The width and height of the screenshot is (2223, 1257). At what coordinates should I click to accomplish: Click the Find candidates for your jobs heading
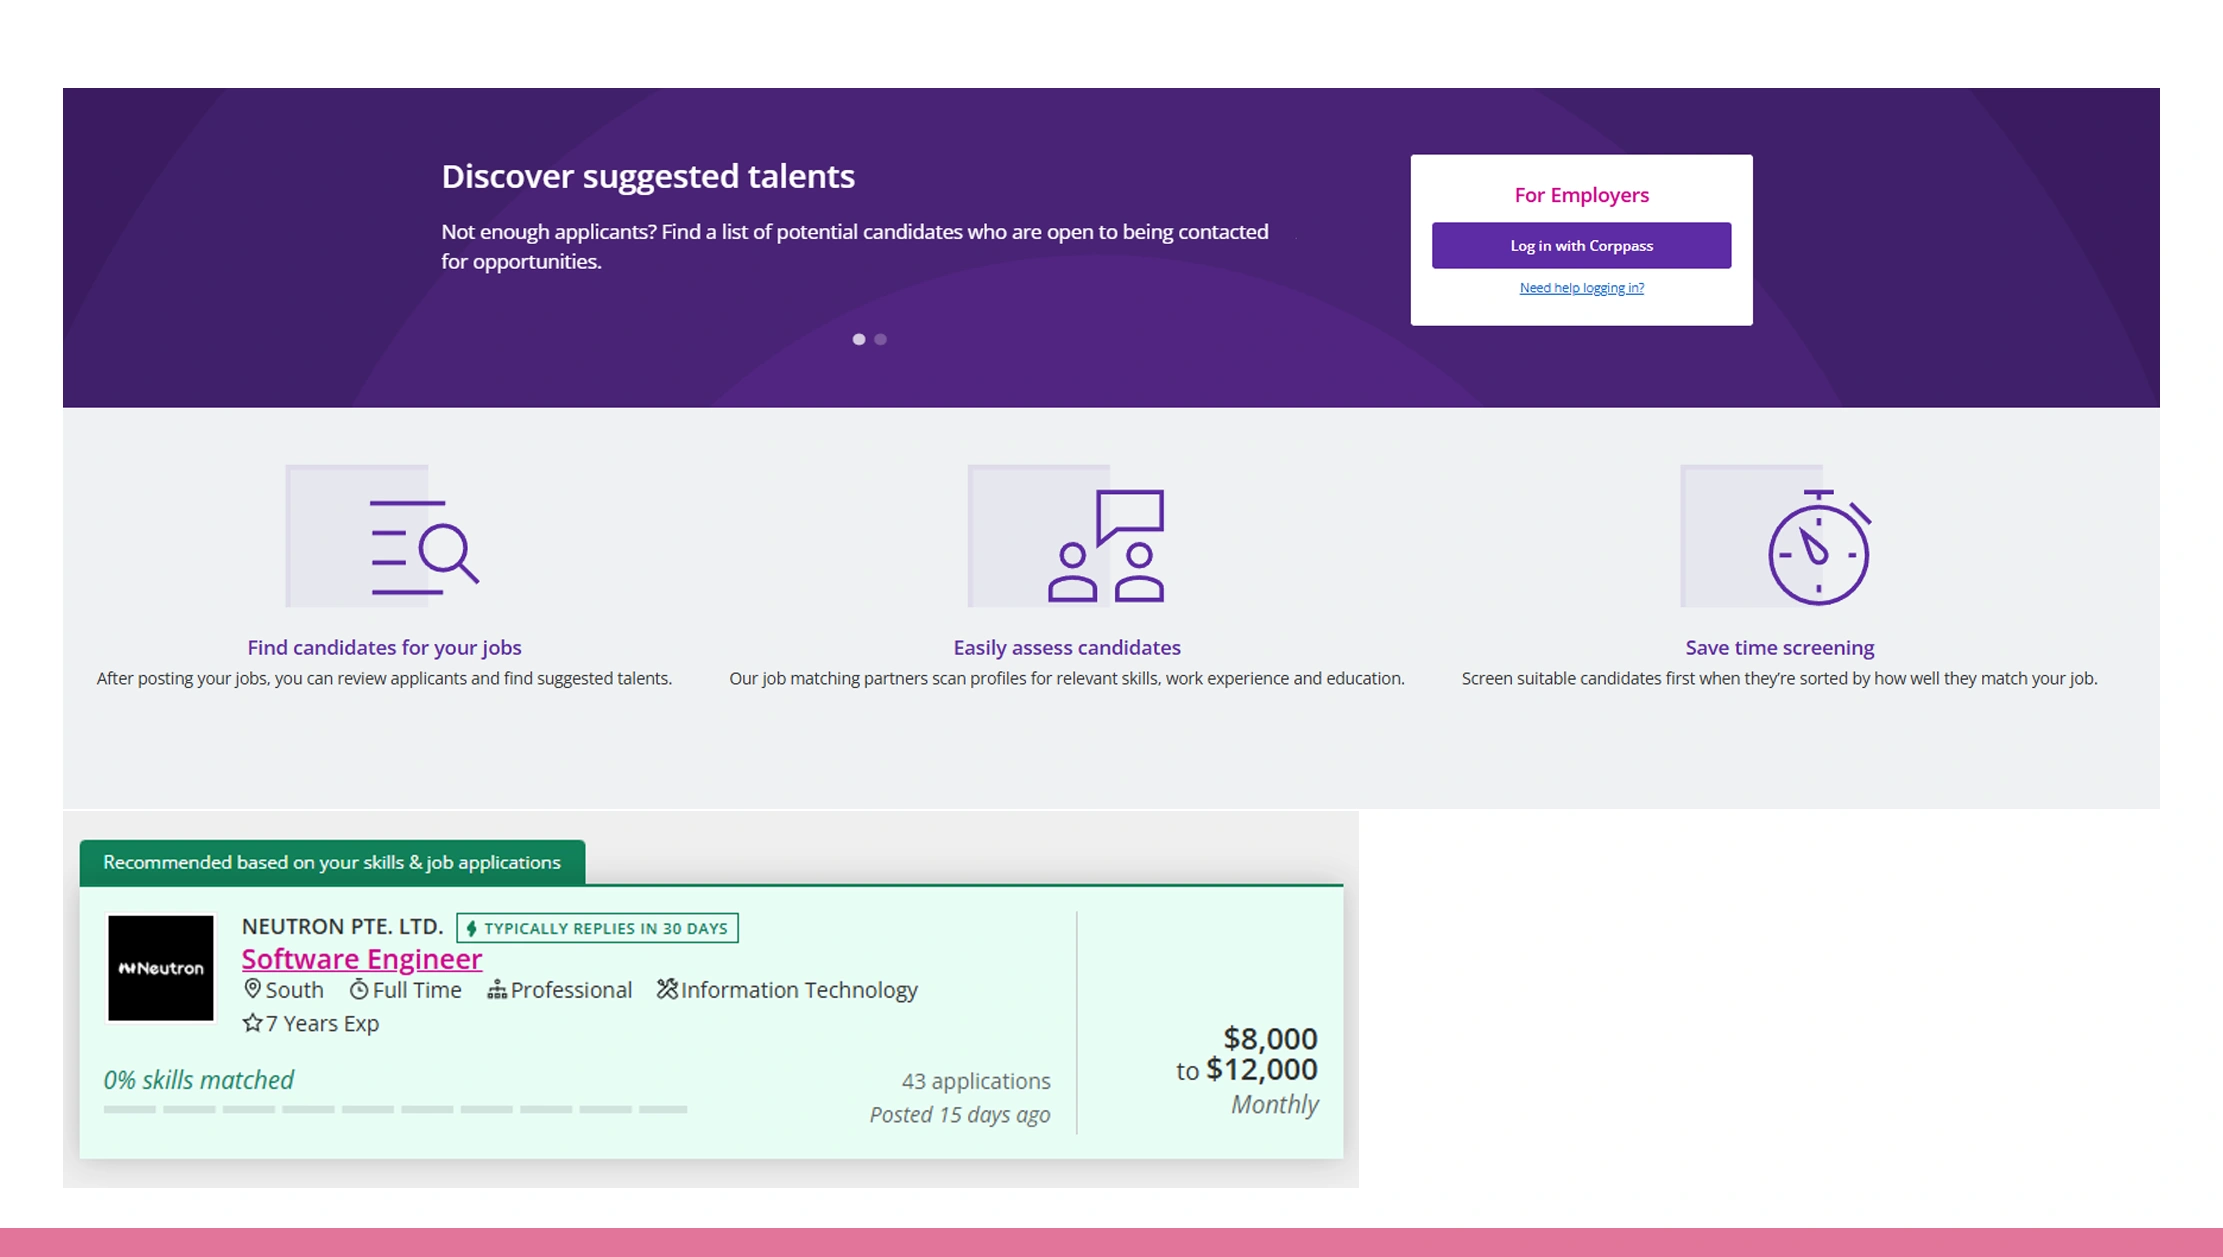coord(384,647)
